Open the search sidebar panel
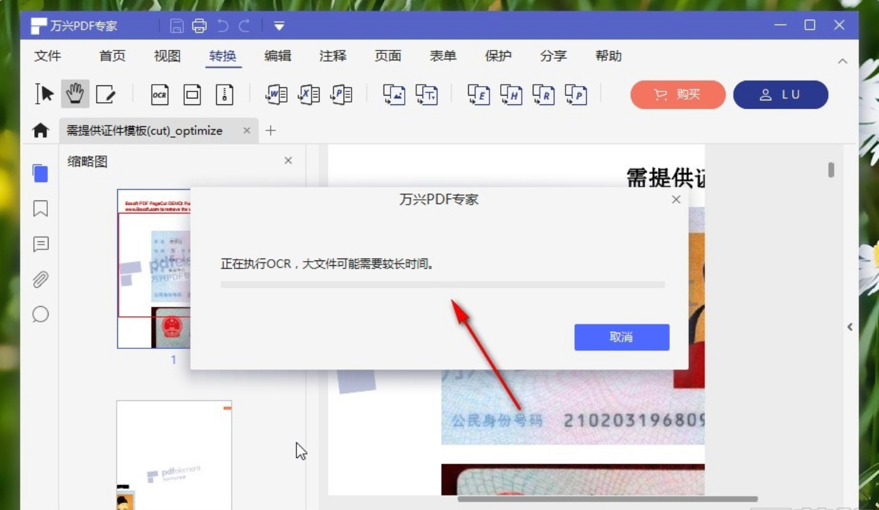 (x=40, y=314)
